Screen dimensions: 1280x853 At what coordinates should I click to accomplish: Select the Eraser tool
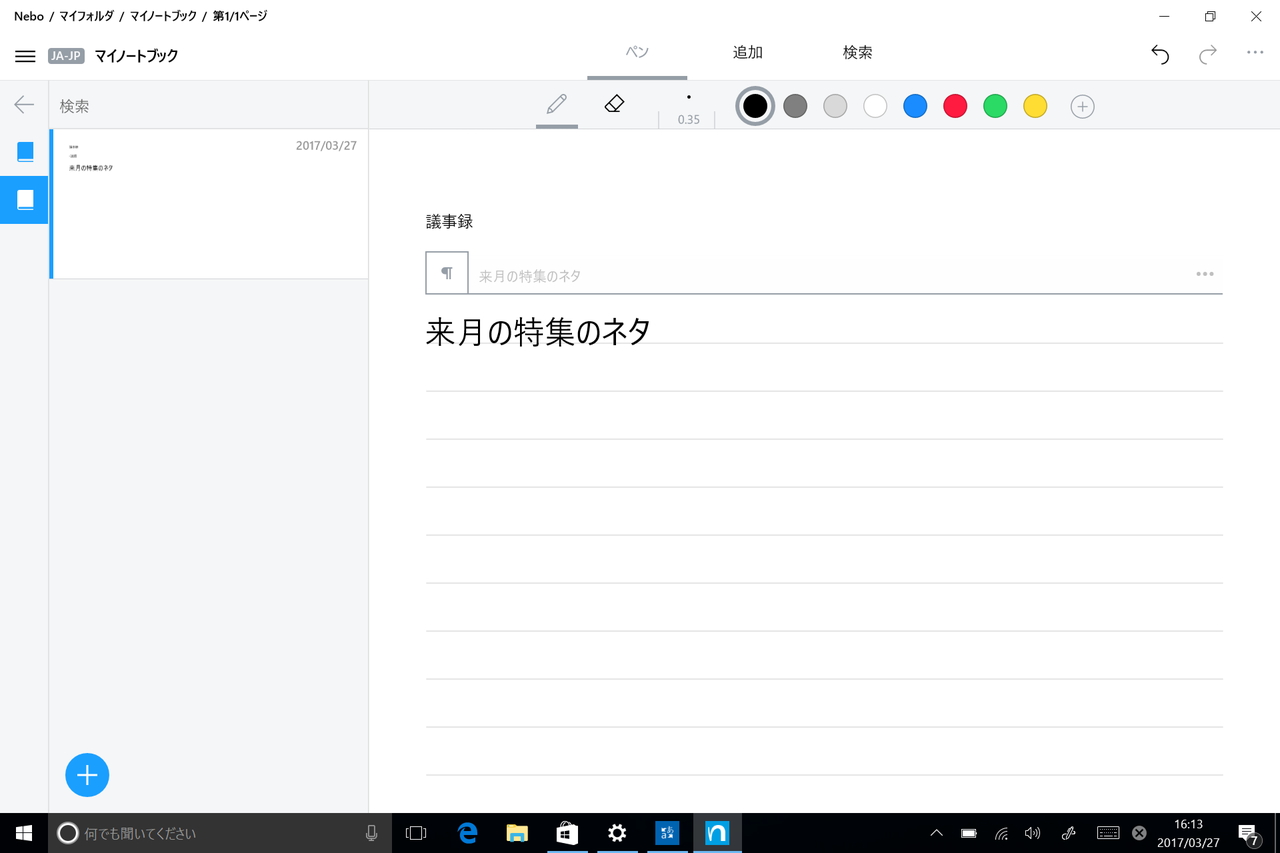[614, 104]
